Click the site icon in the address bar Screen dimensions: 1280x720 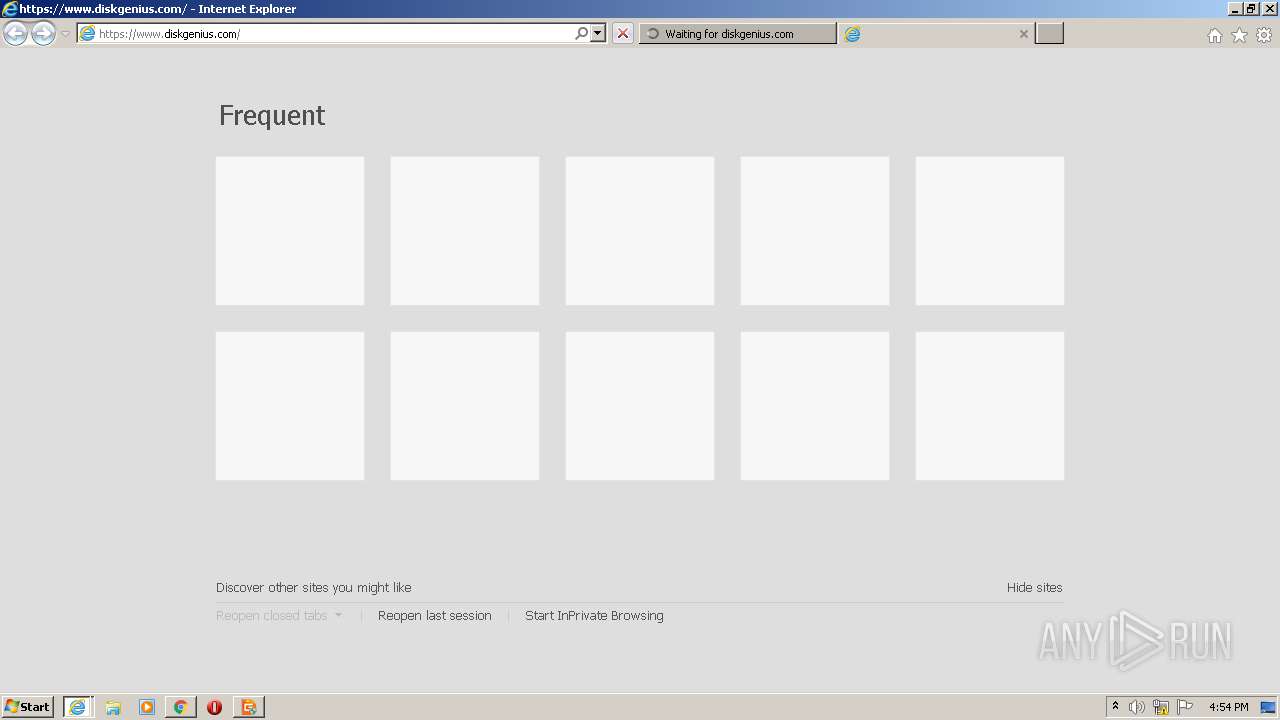click(87, 34)
